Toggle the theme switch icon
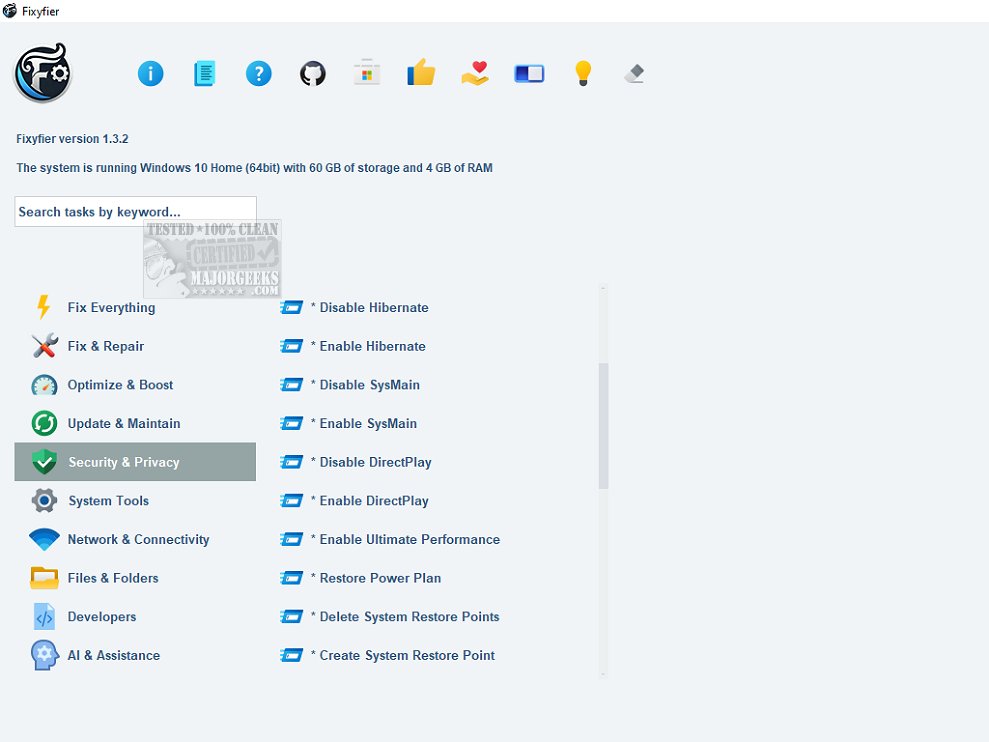 click(529, 74)
